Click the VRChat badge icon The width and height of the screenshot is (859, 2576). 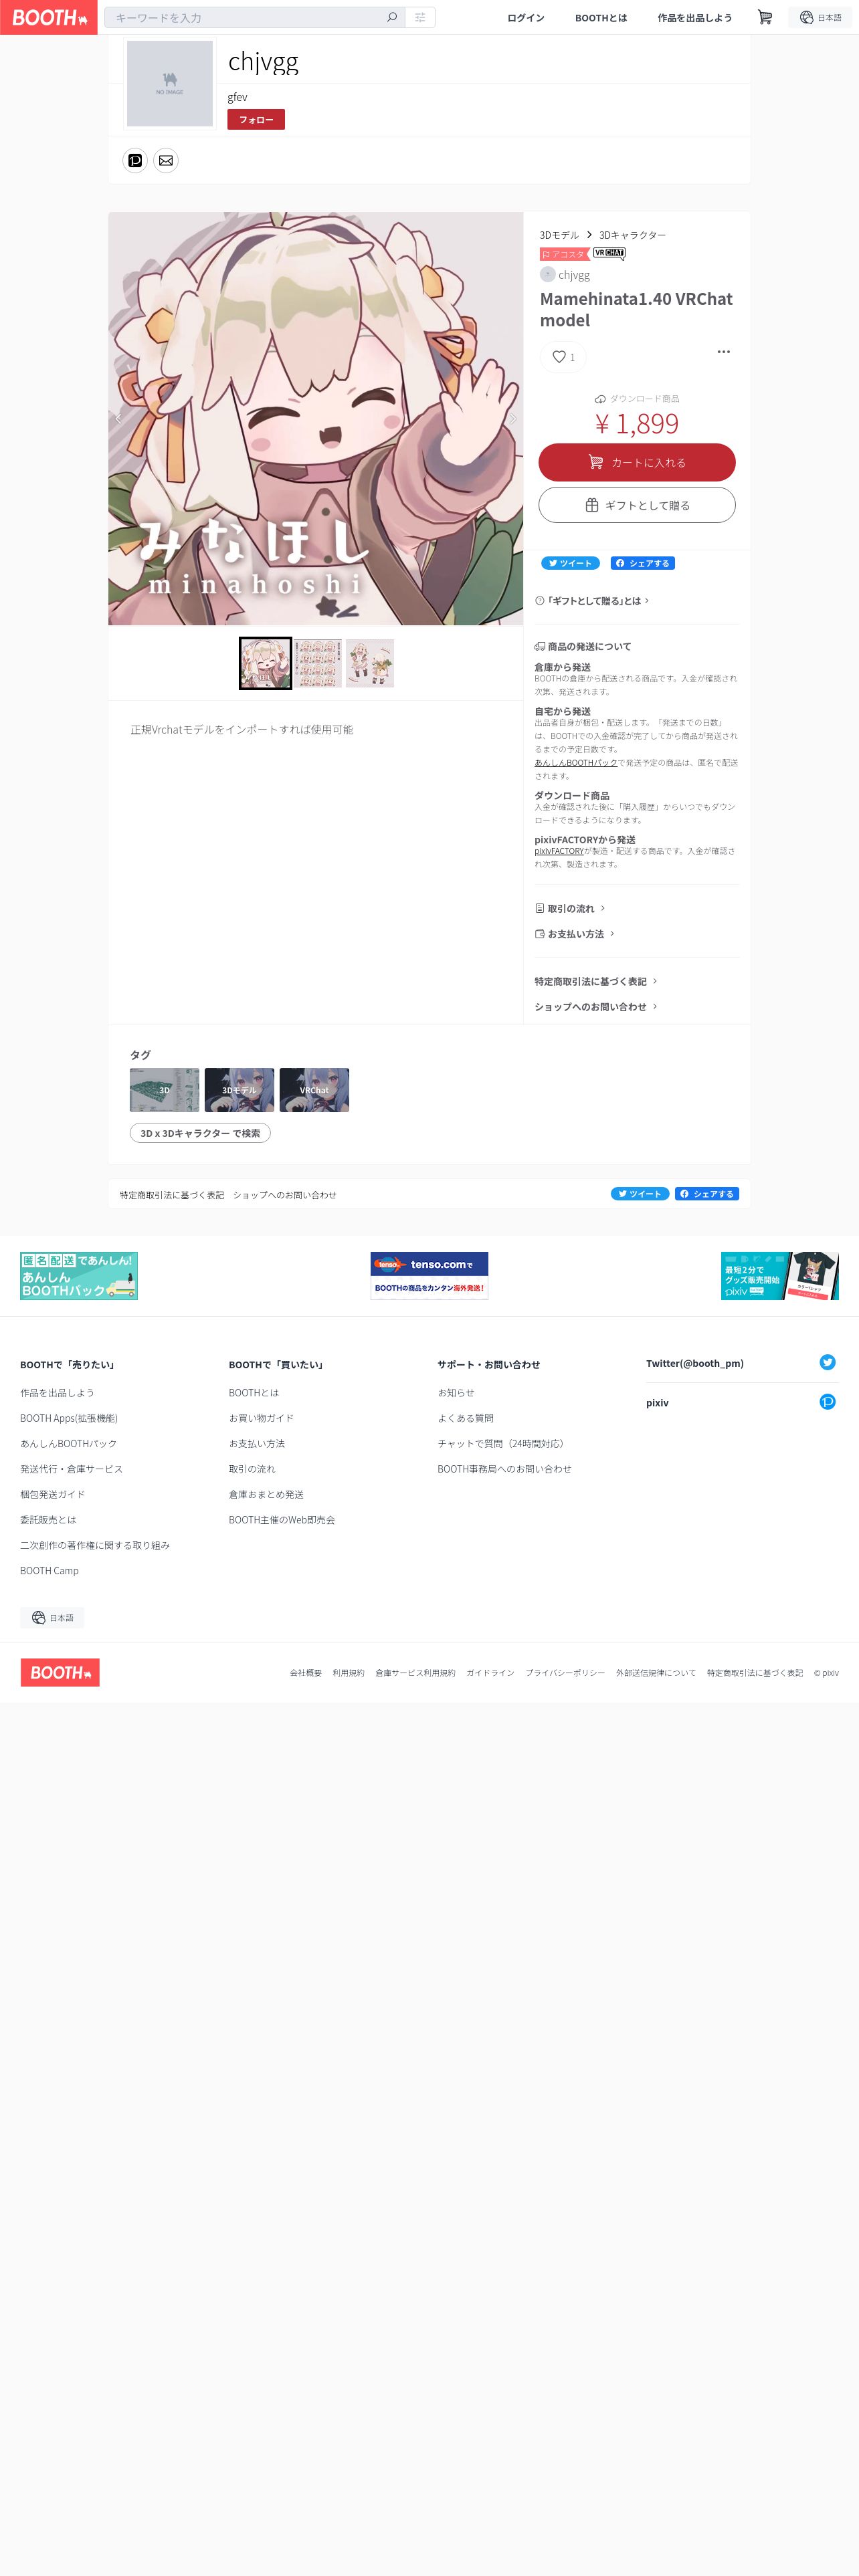pyautogui.click(x=609, y=253)
